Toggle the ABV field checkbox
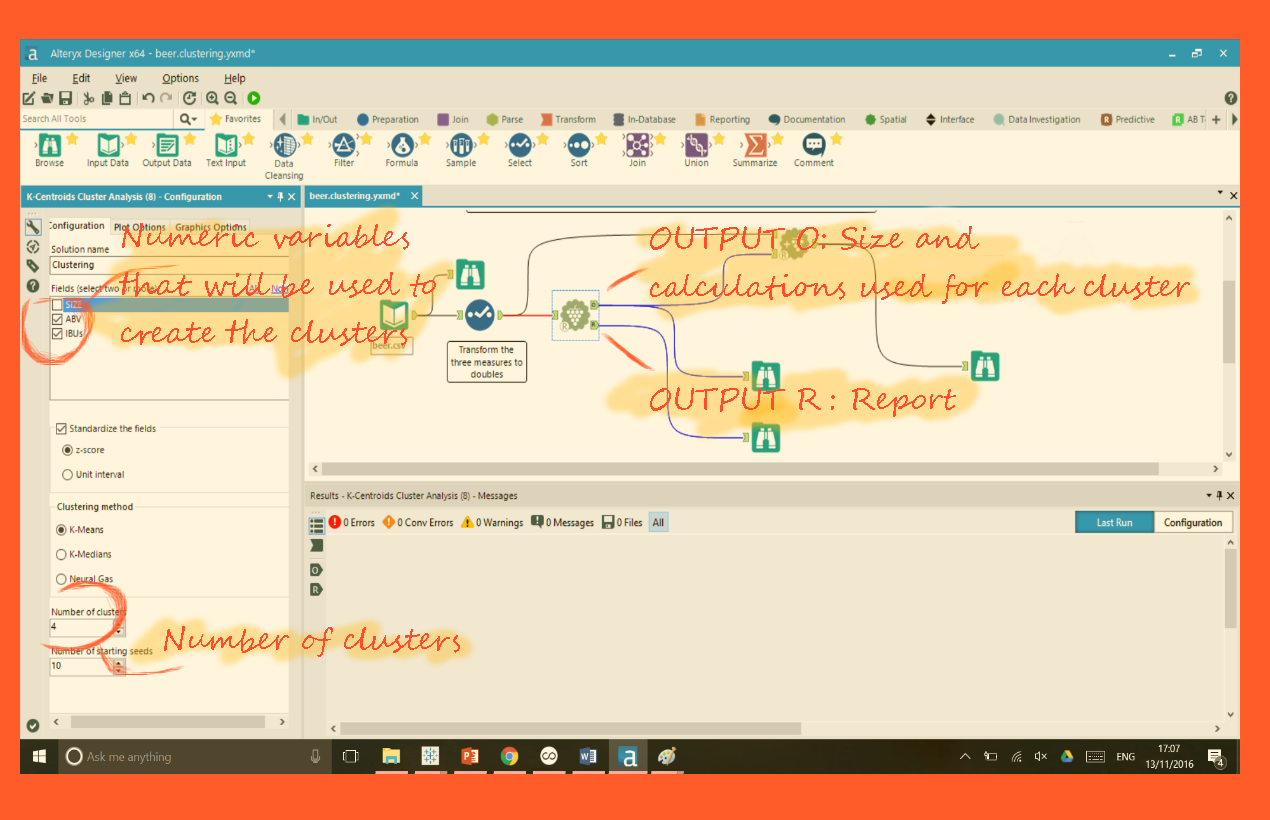 pyautogui.click(x=57, y=319)
